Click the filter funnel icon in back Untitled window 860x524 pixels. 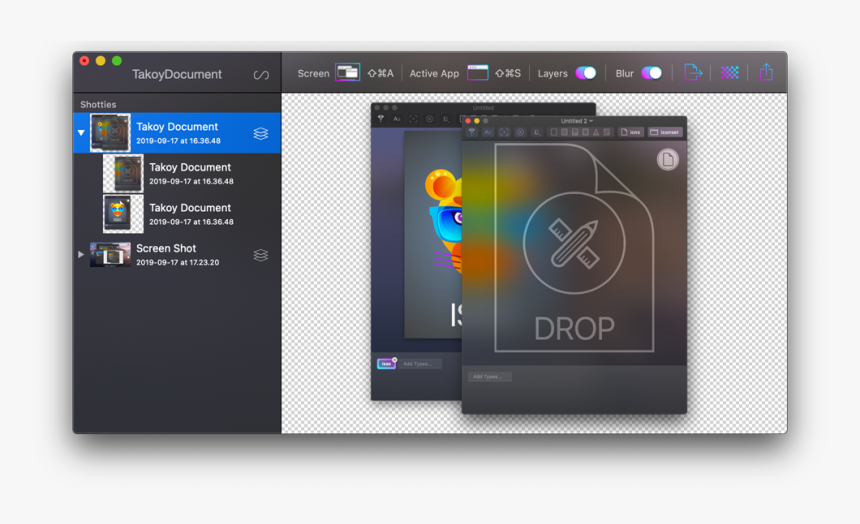point(381,119)
